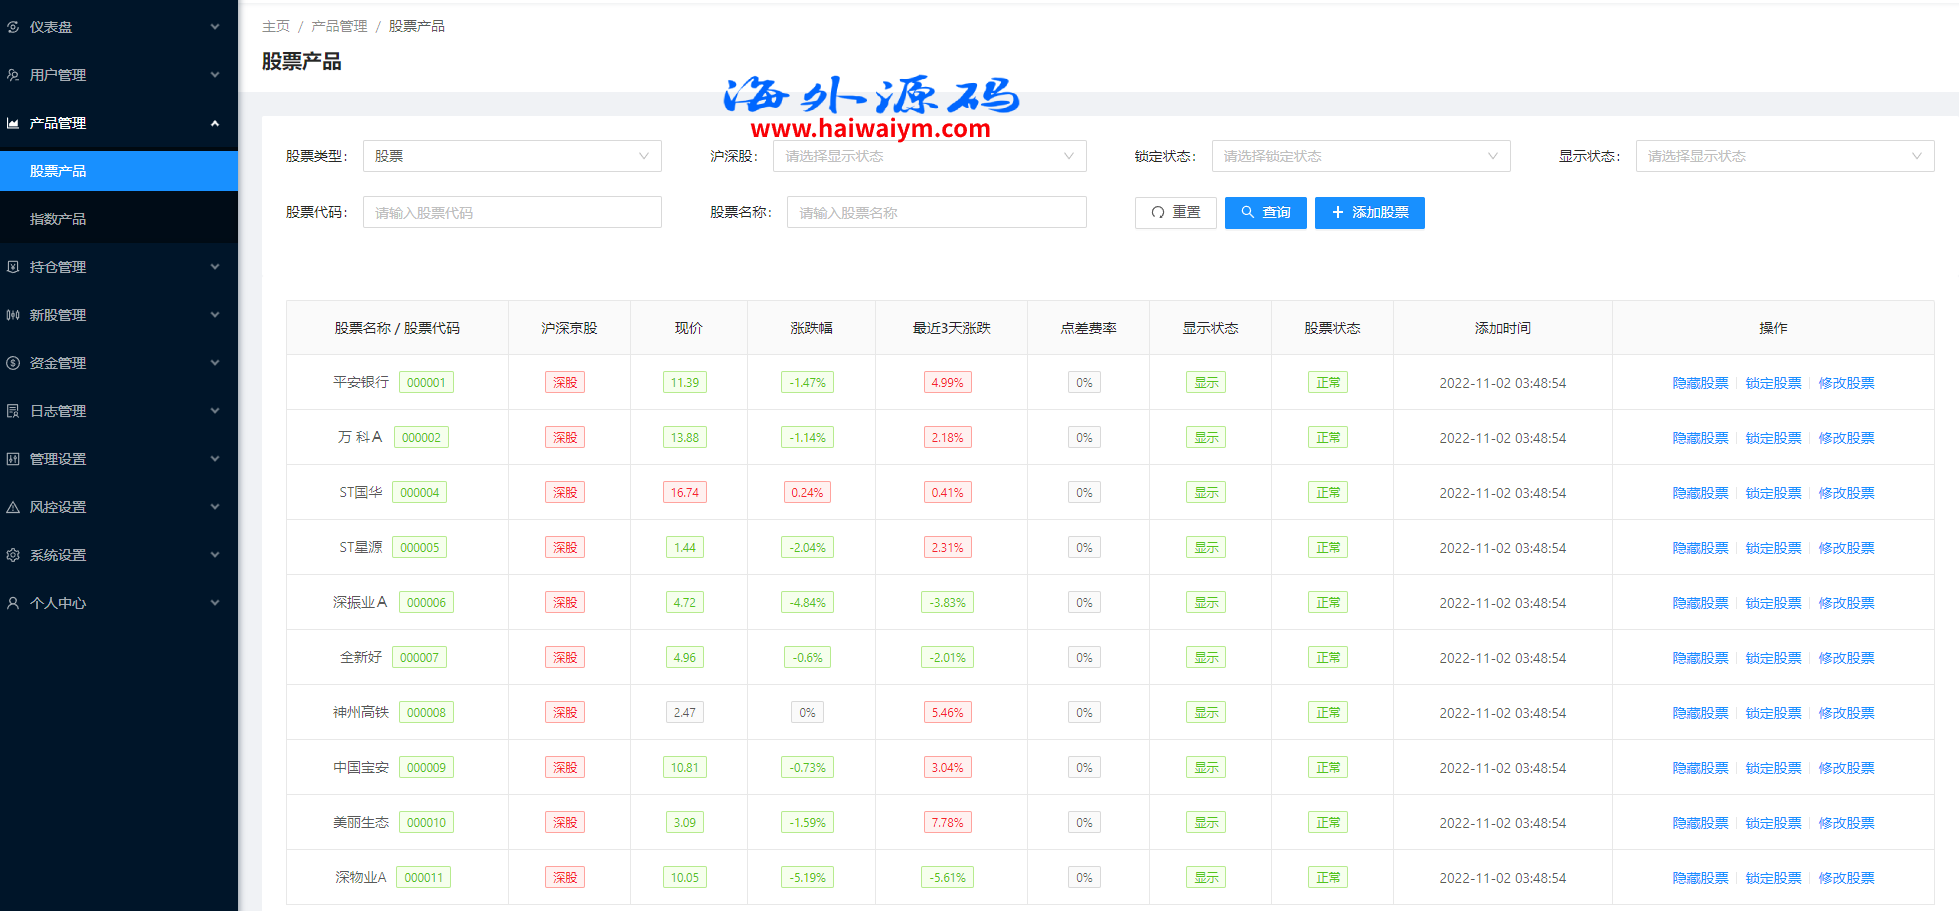The height and width of the screenshot is (911, 1959).
Task: Hide the 深振业A stock via 隐藏股票
Action: (x=1700, y=603)
